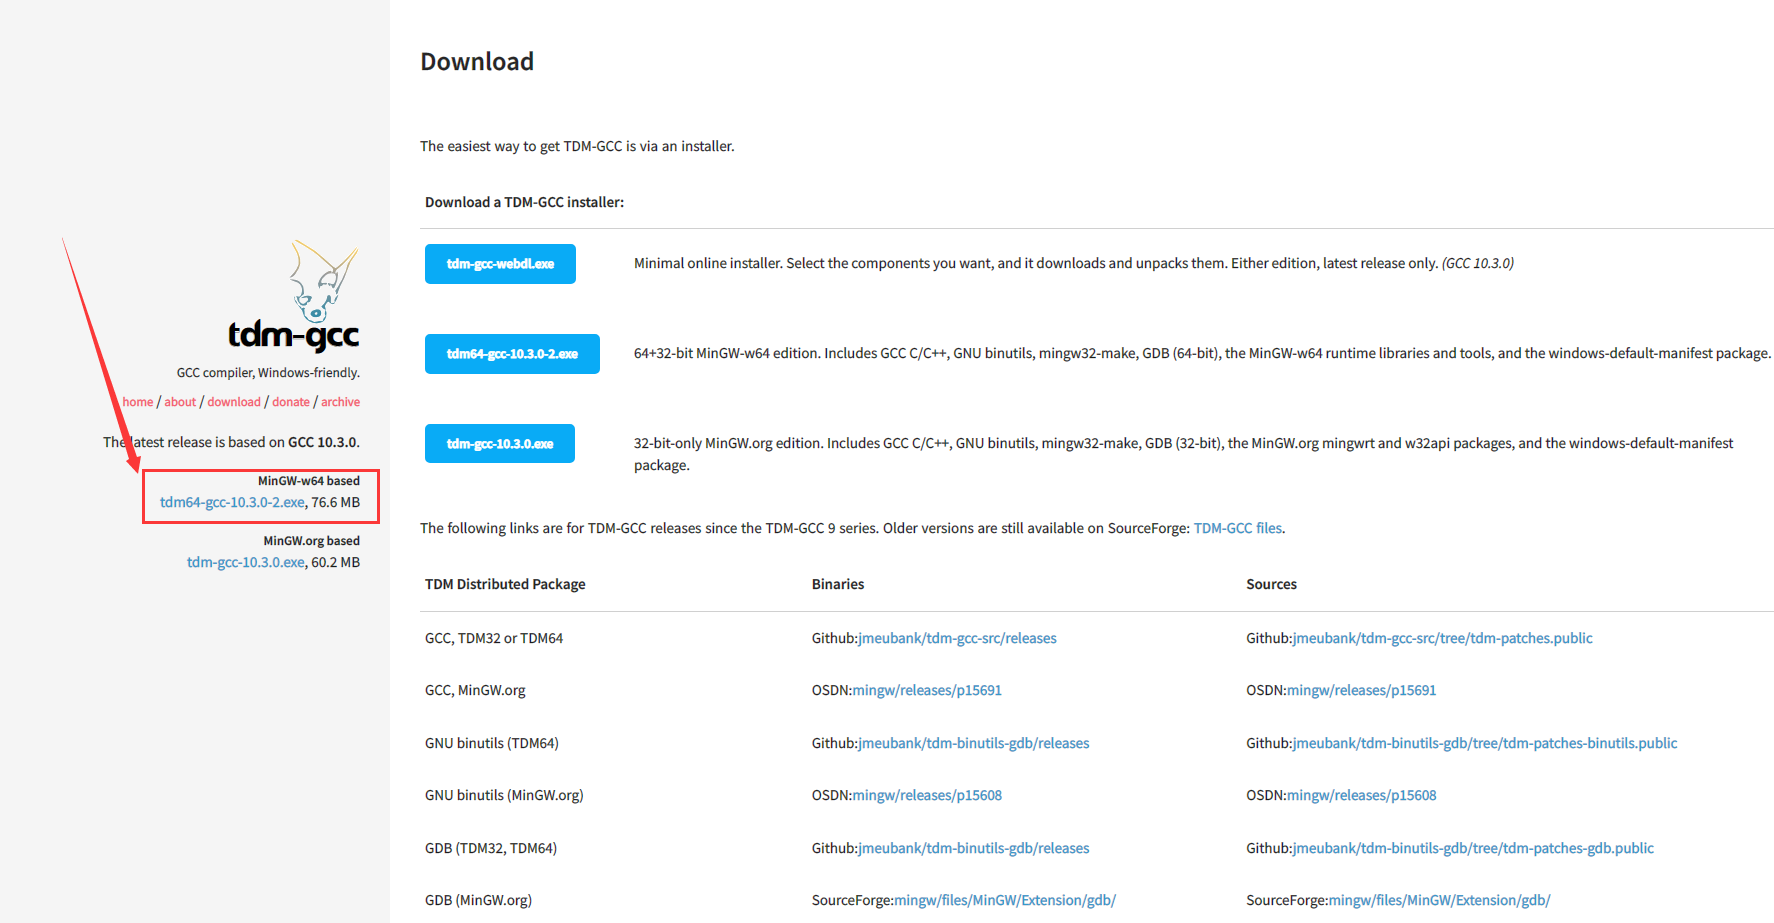Click the 'GCC, TDM32 or TDM64' cell
The height and width of the screenshot is (923, 1774).
pyautogui.click(x=494, y=638)
